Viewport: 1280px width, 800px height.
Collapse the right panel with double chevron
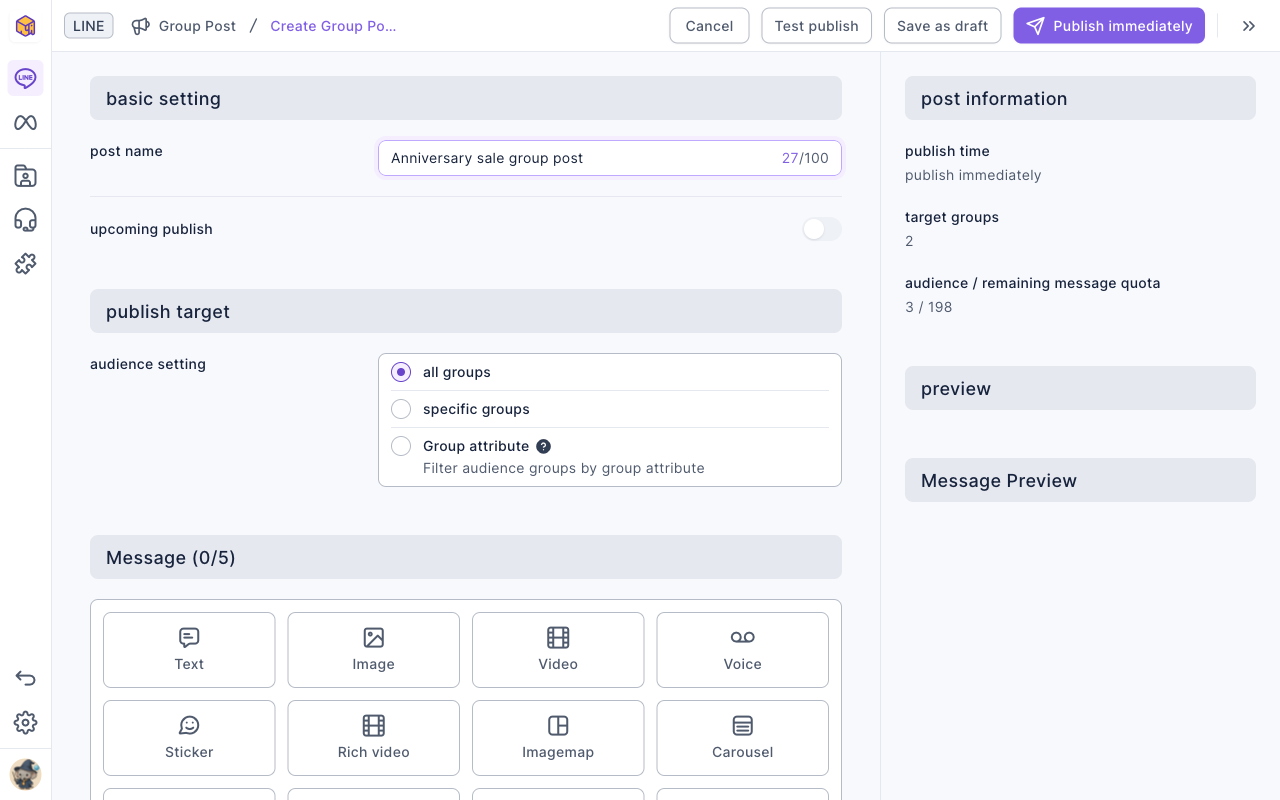[1249, 26]
